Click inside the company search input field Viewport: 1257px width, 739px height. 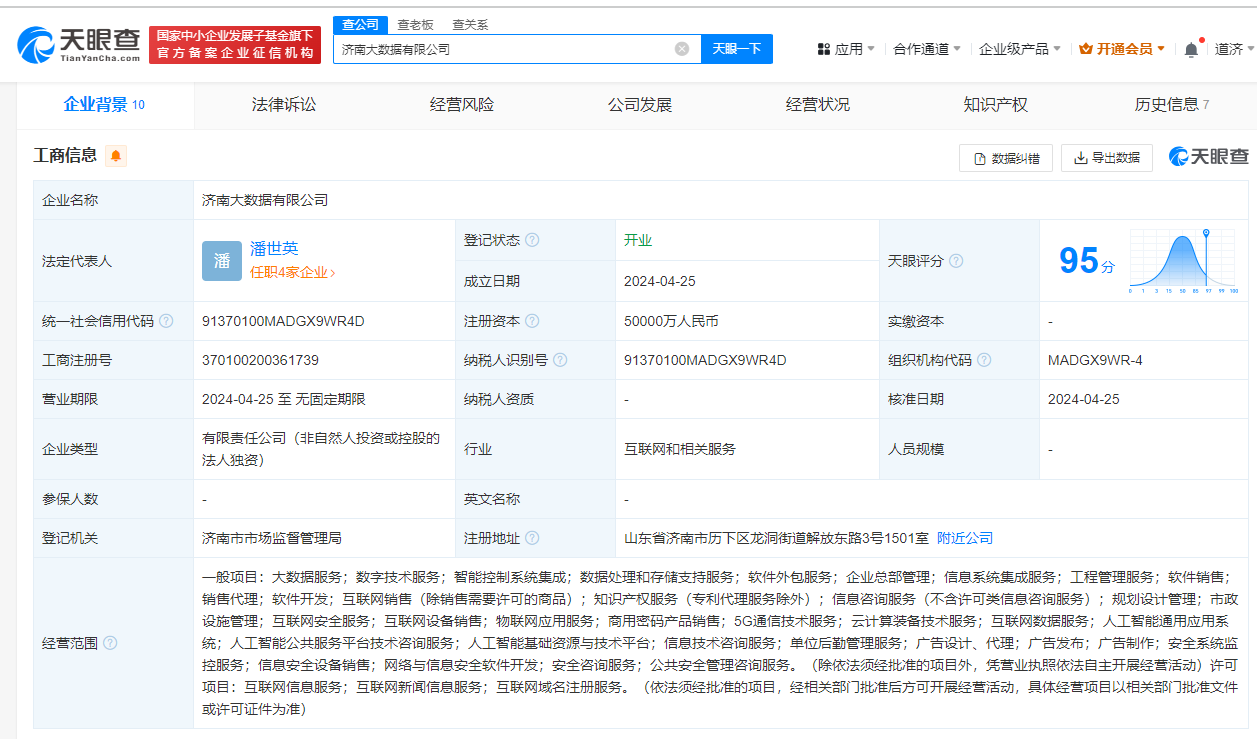pos(500,48)
